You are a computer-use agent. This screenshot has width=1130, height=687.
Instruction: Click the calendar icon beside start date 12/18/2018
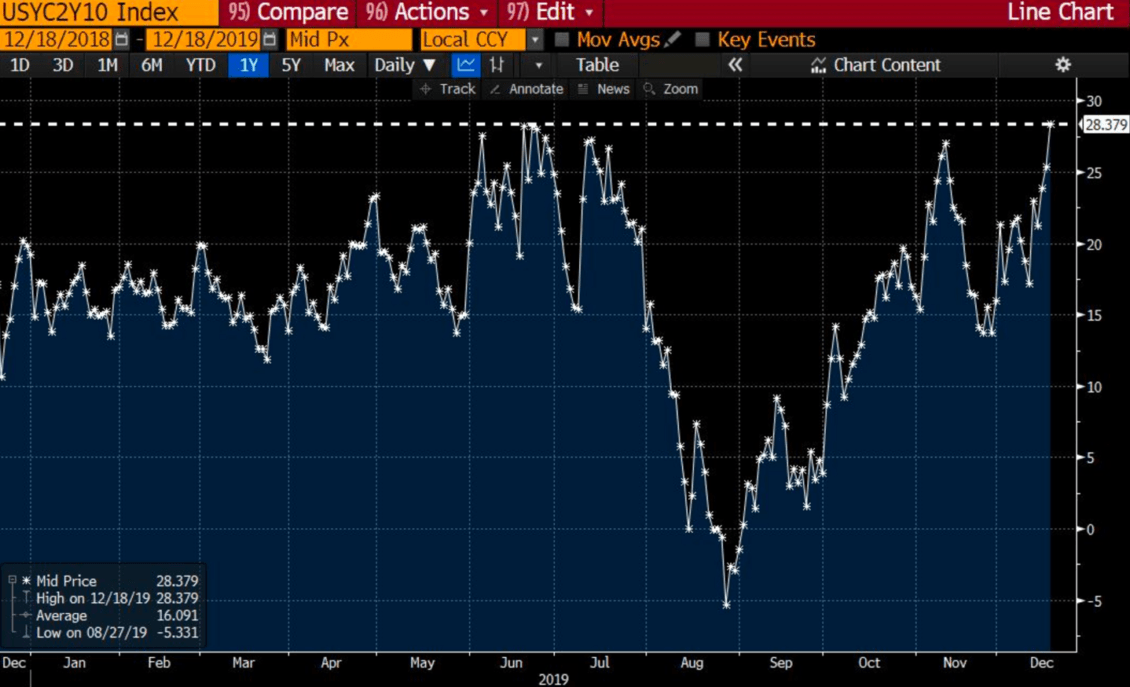pos(122,40)
